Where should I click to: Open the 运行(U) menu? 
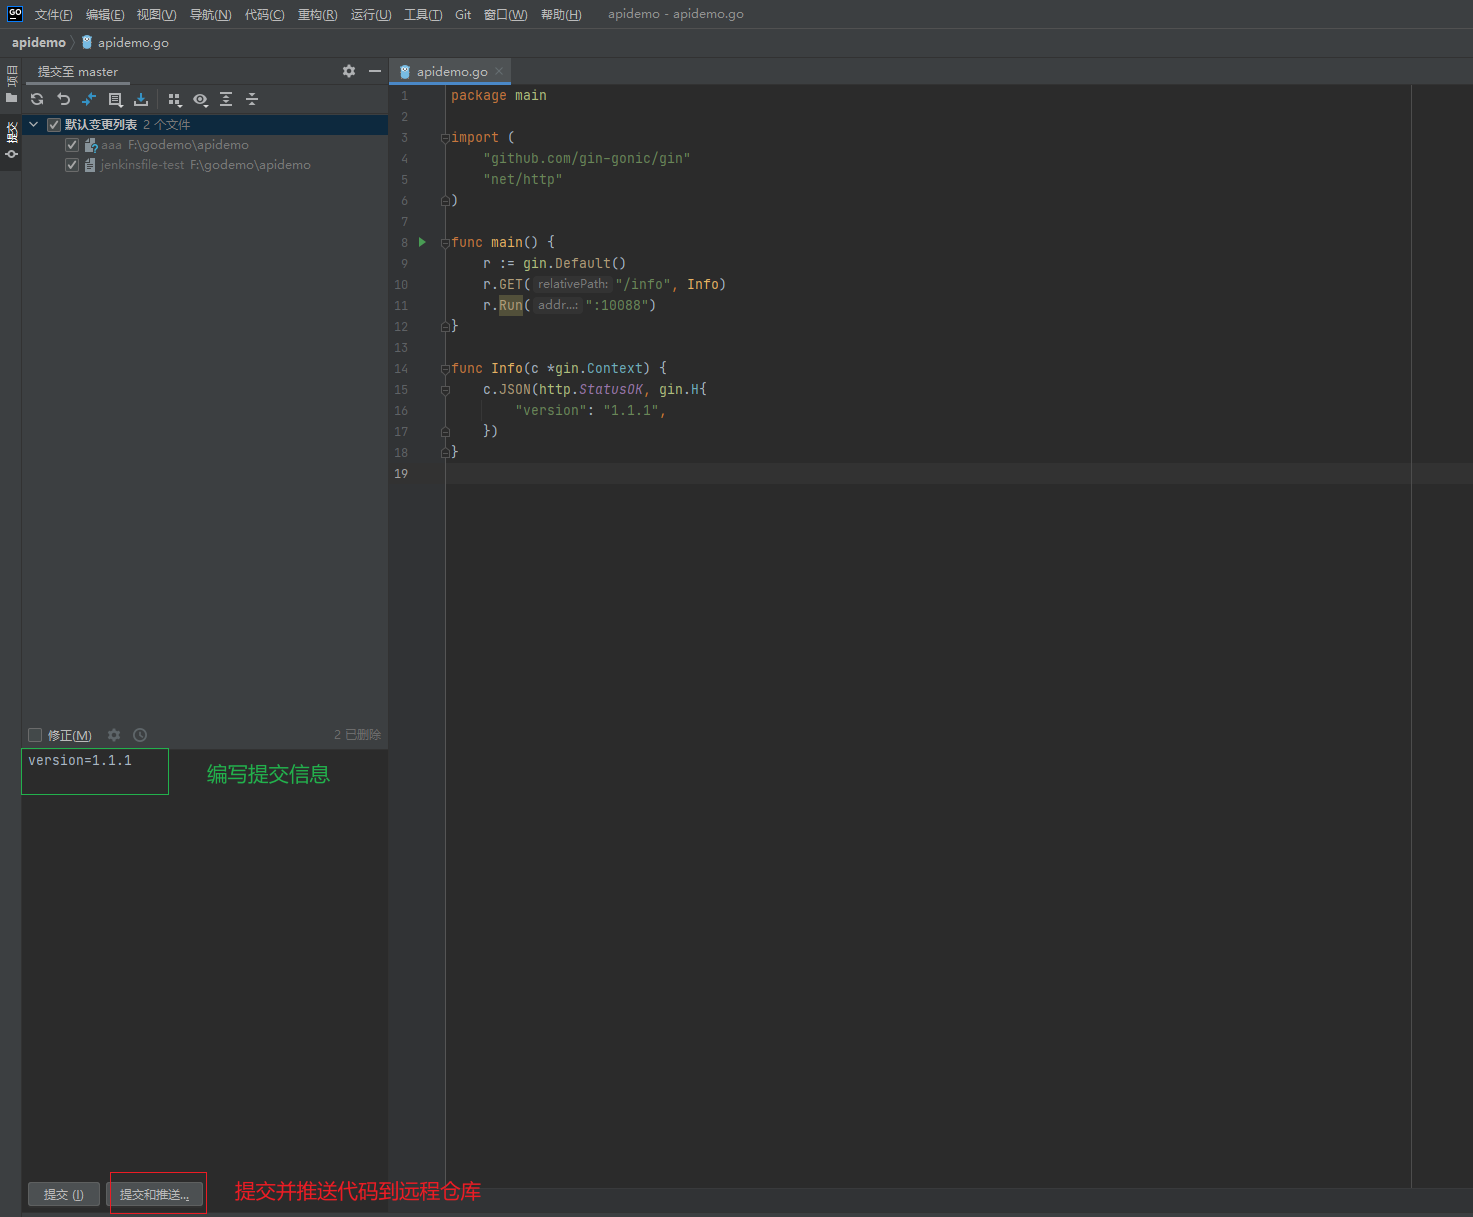(371, 14)
